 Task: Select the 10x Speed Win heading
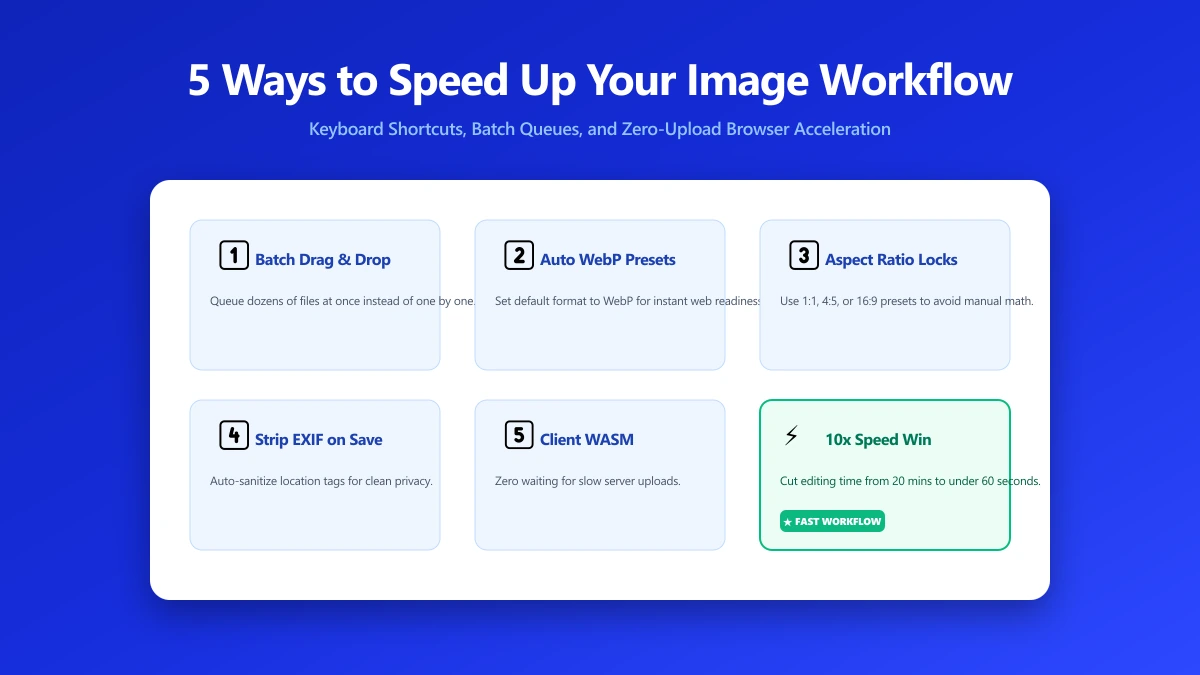(878, 440)
